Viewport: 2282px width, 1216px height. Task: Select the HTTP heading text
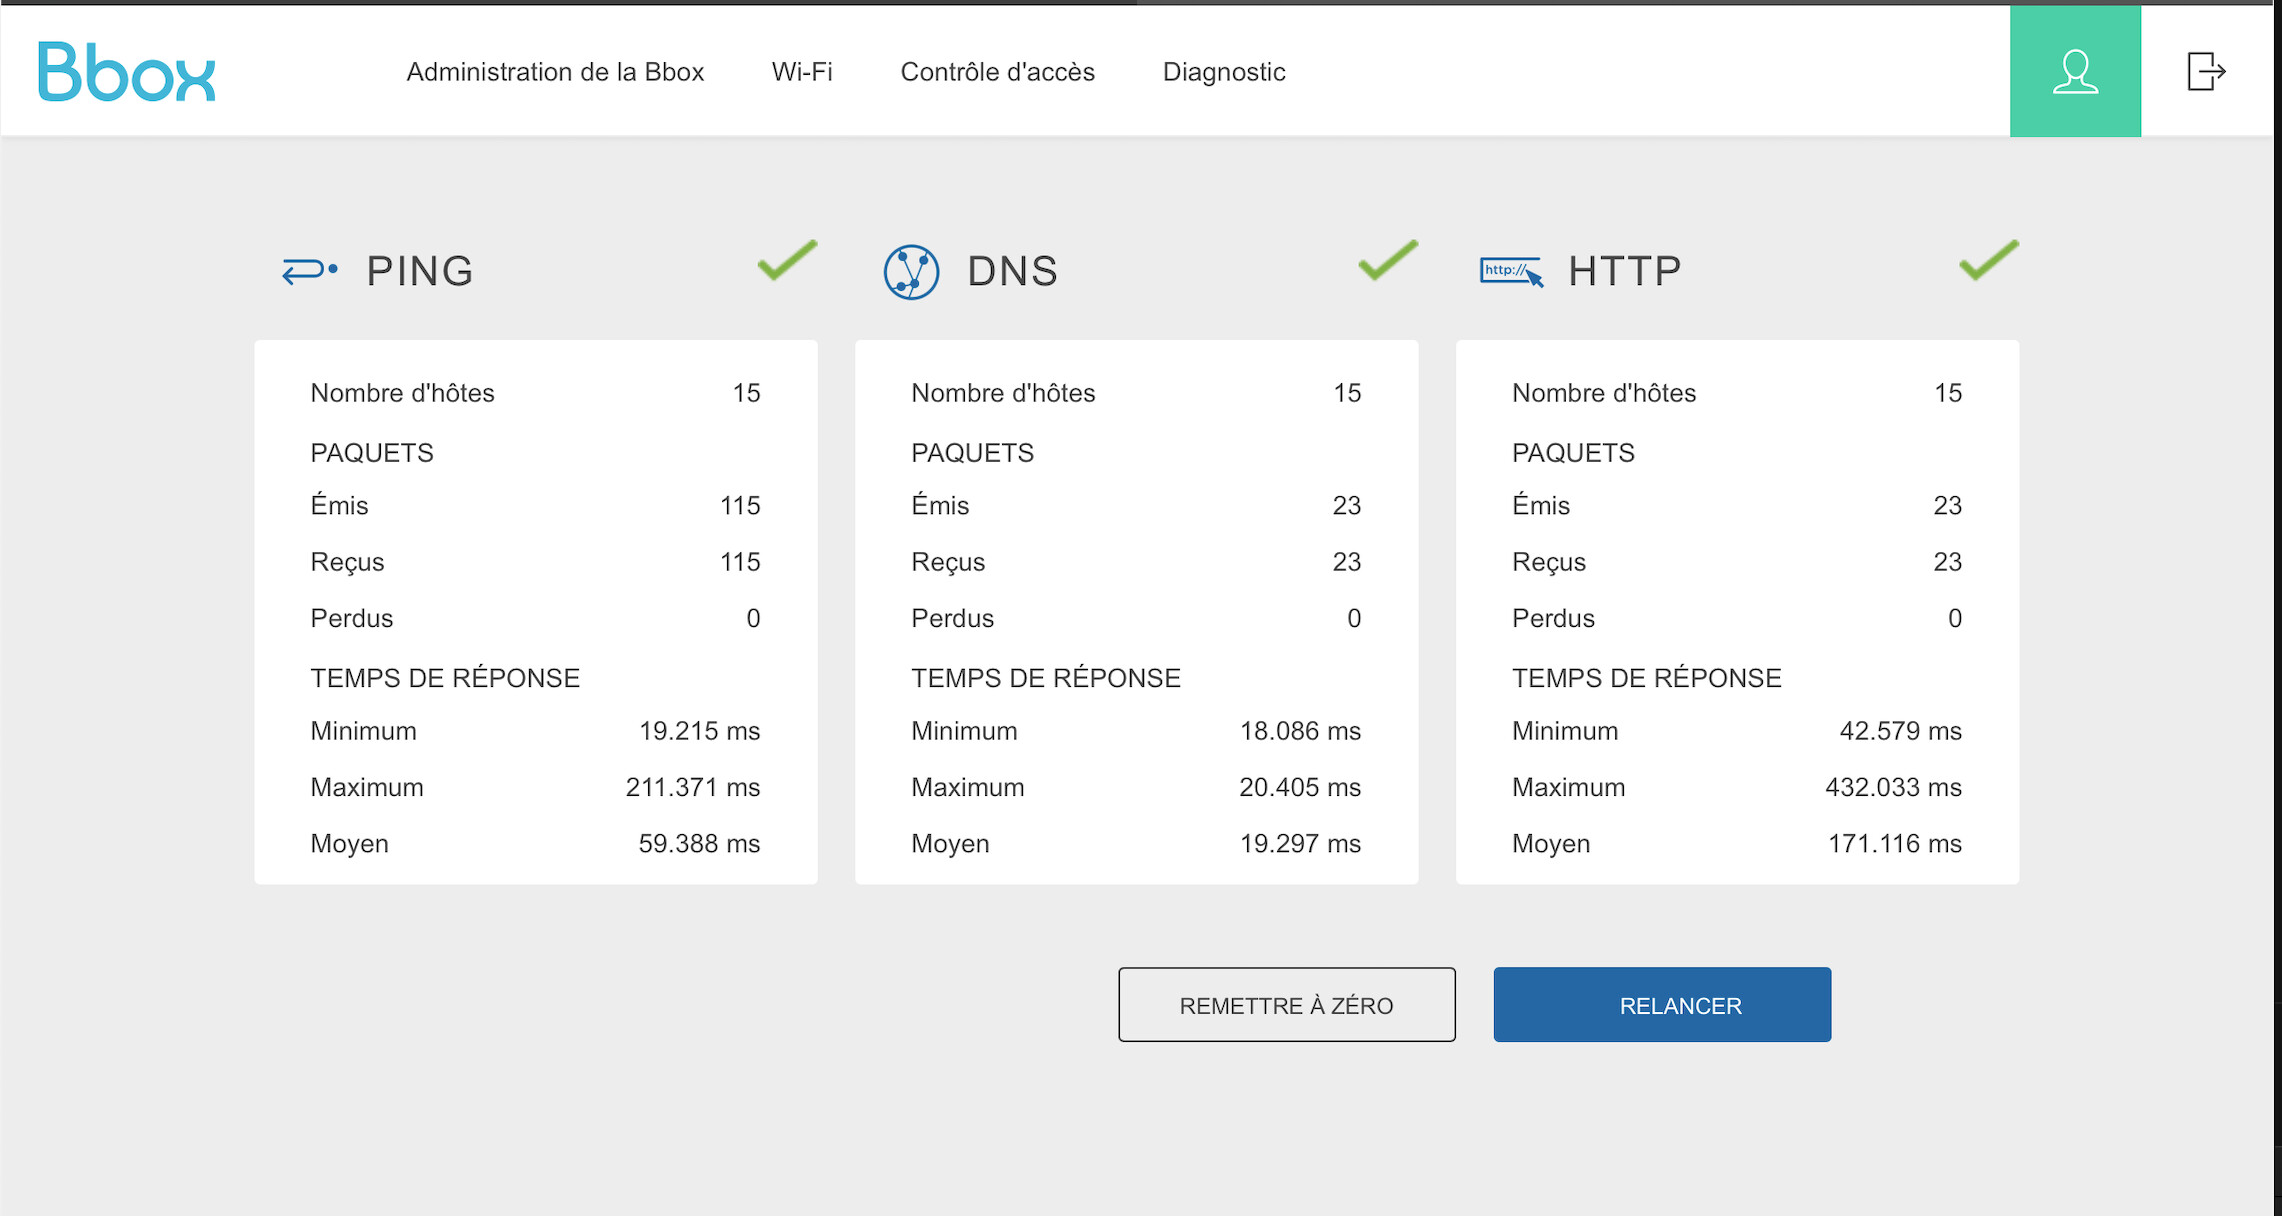[1625, 271]
